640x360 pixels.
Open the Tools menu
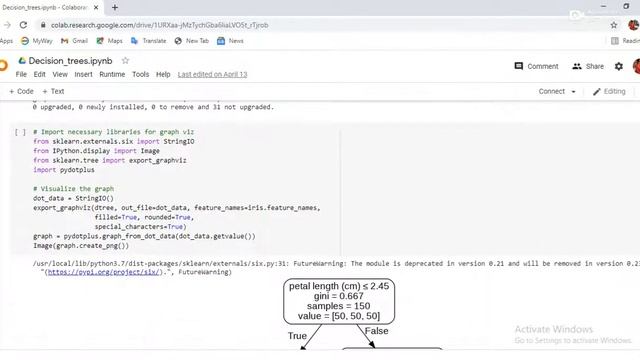140,74
